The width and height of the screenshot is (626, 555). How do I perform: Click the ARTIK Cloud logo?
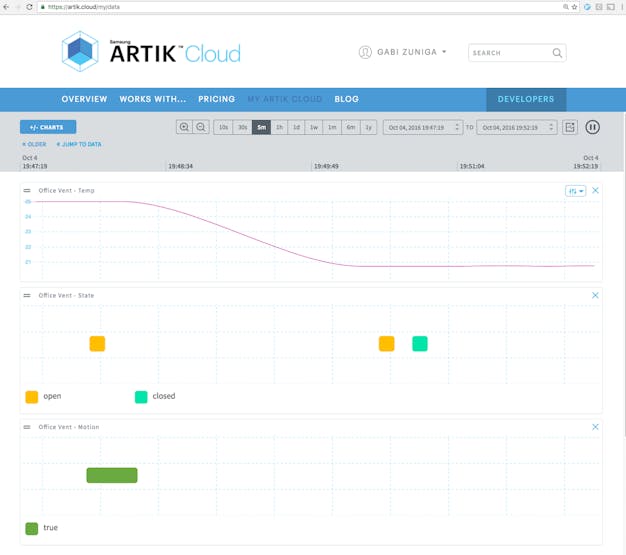151,52
